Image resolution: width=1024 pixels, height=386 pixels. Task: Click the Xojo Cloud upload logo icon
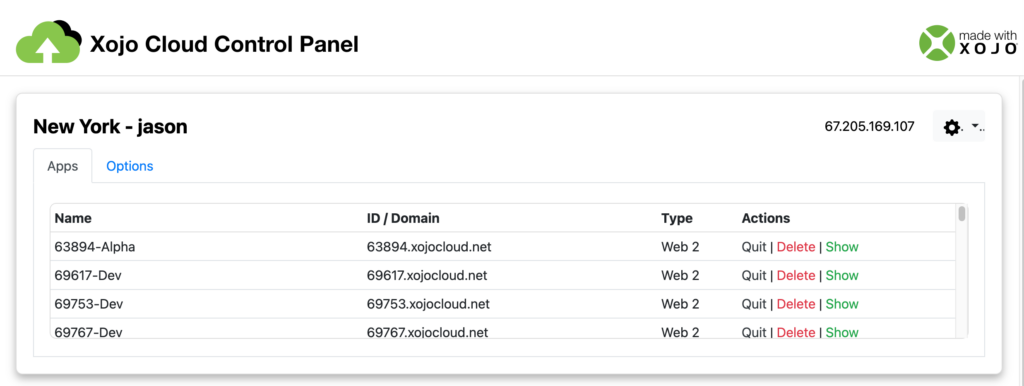tap(49, 41)
